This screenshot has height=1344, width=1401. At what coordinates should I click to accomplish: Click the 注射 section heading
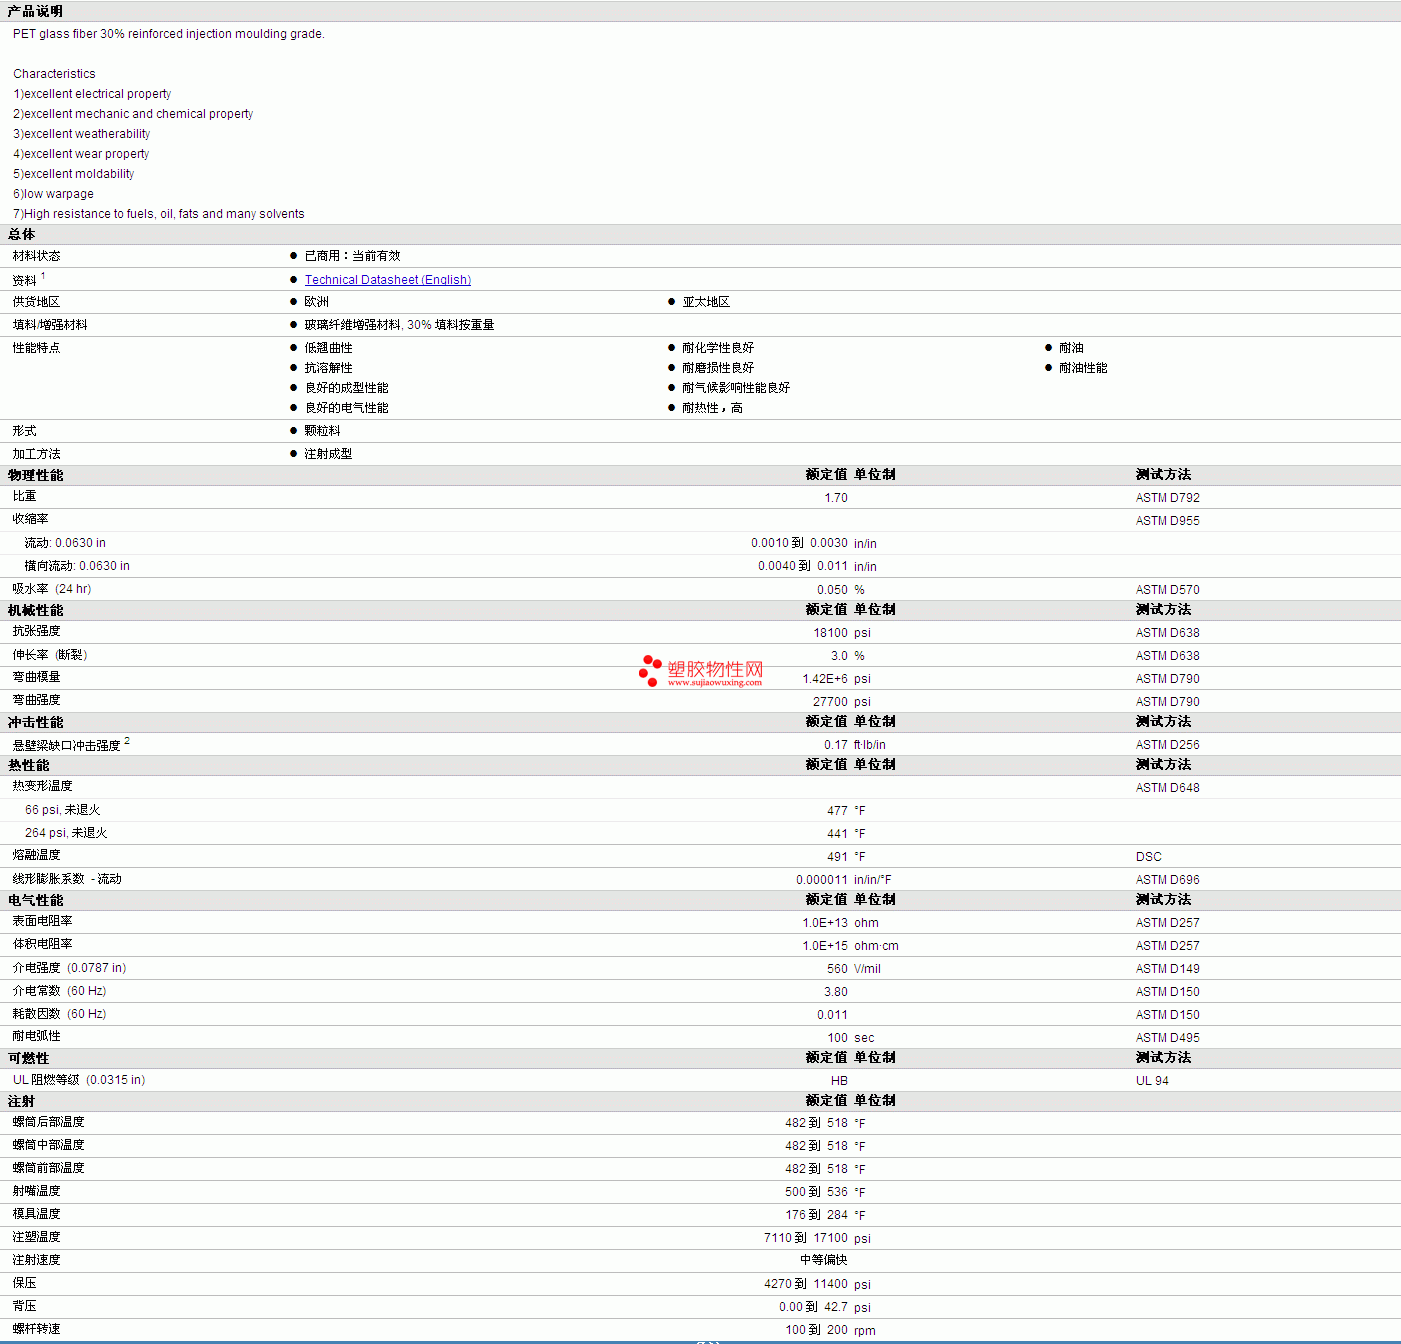click(x=21, y=1101)
